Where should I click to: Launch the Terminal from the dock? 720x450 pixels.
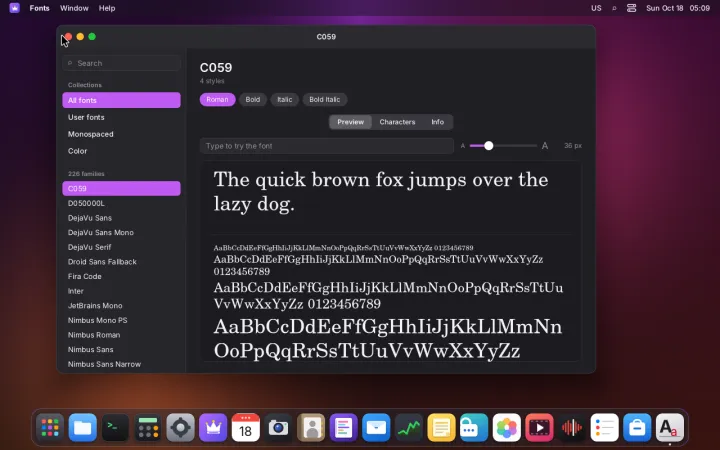[115, 428]
